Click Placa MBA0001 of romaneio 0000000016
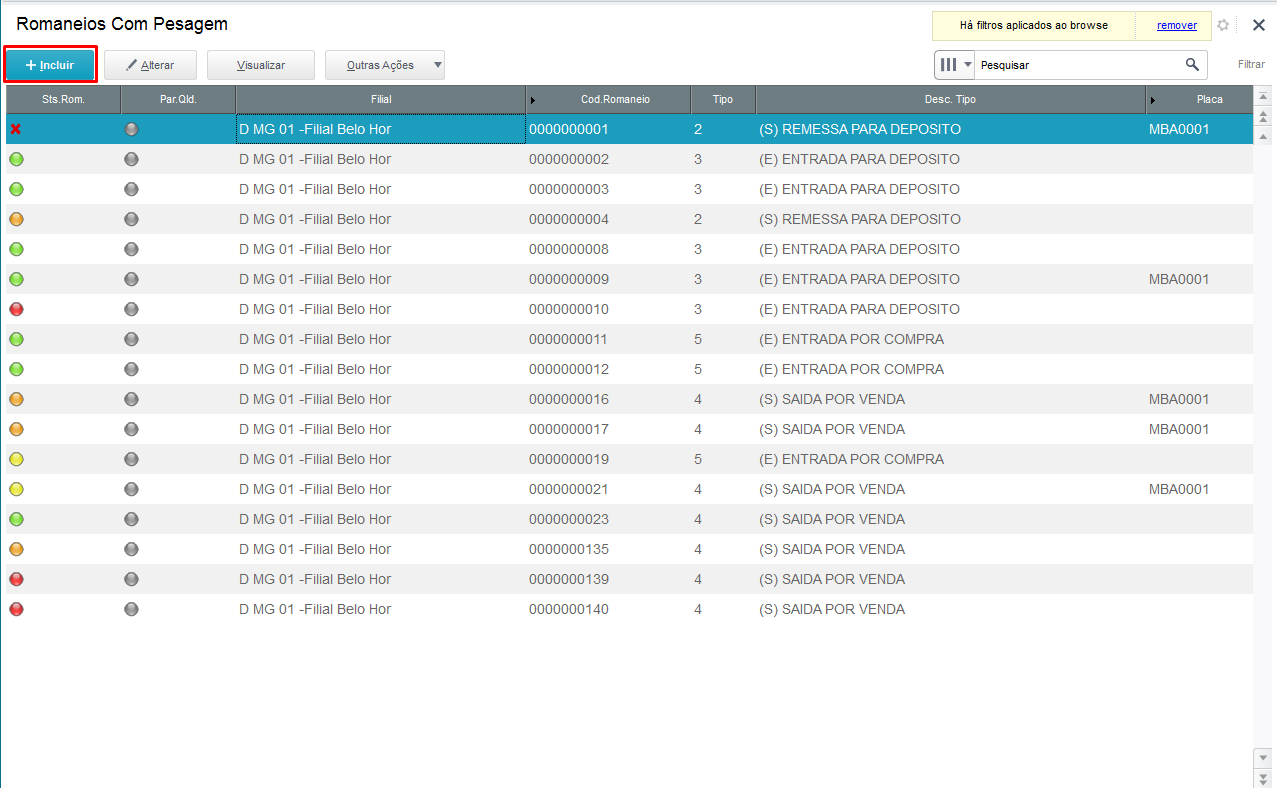Screen dimensions: 1277x788 (x=1179, y=399)
